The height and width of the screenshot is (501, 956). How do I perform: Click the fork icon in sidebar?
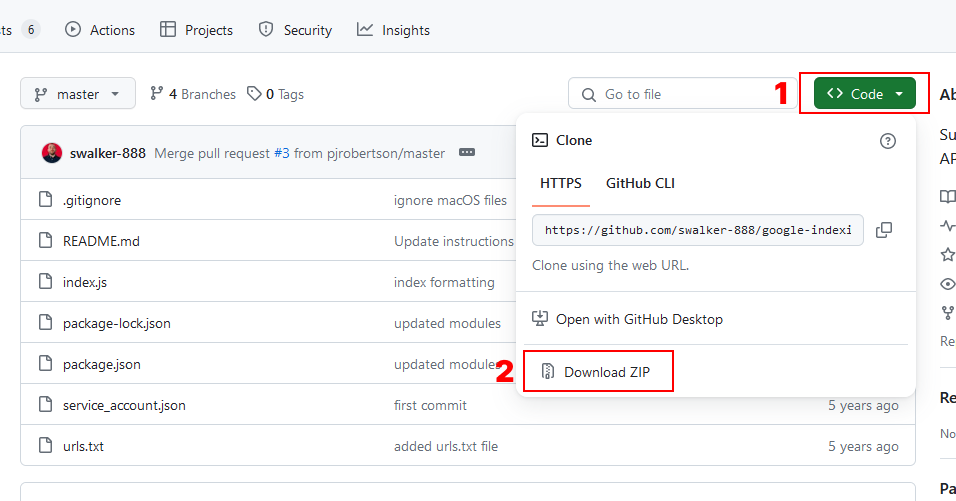click(947, 313)
